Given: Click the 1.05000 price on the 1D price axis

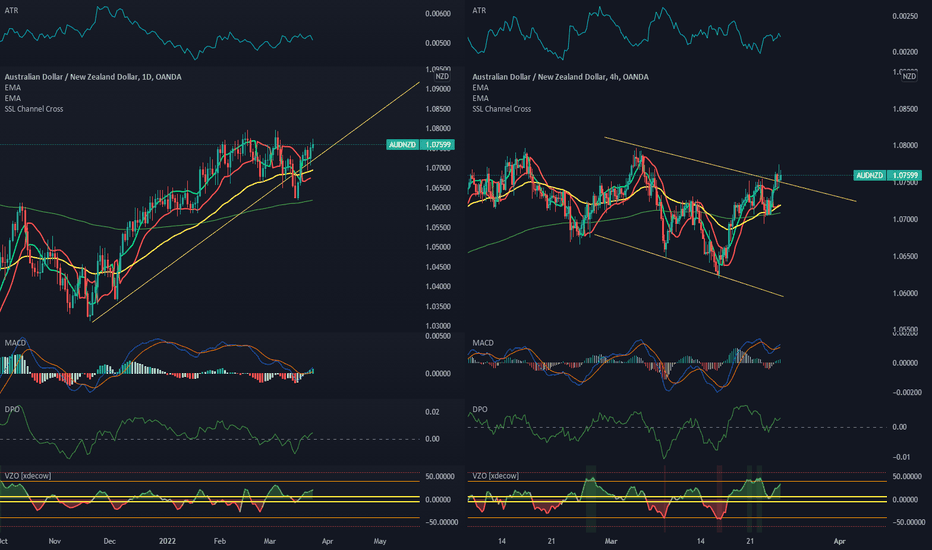Looking at the screenshot, I should pyautogui.click(x=438, y=247).
